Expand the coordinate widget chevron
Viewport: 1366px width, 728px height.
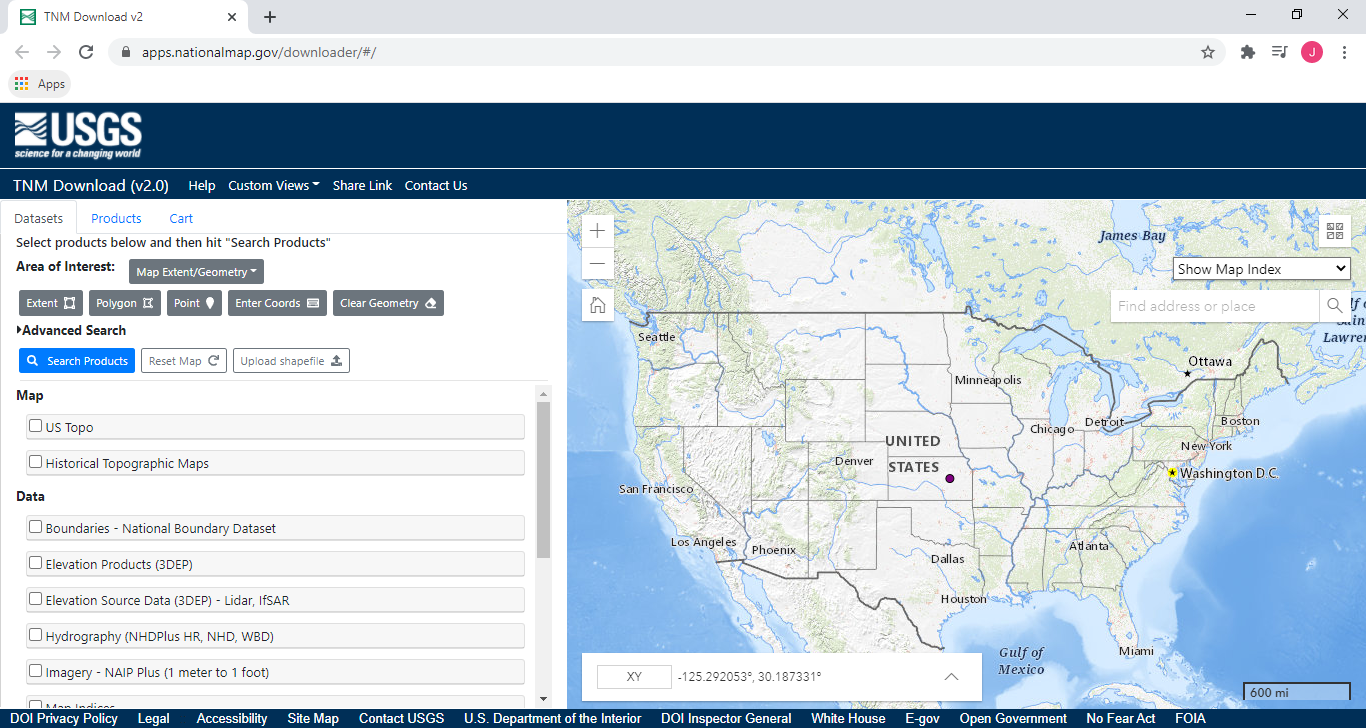pyautogui.click(x=951, y=677)
